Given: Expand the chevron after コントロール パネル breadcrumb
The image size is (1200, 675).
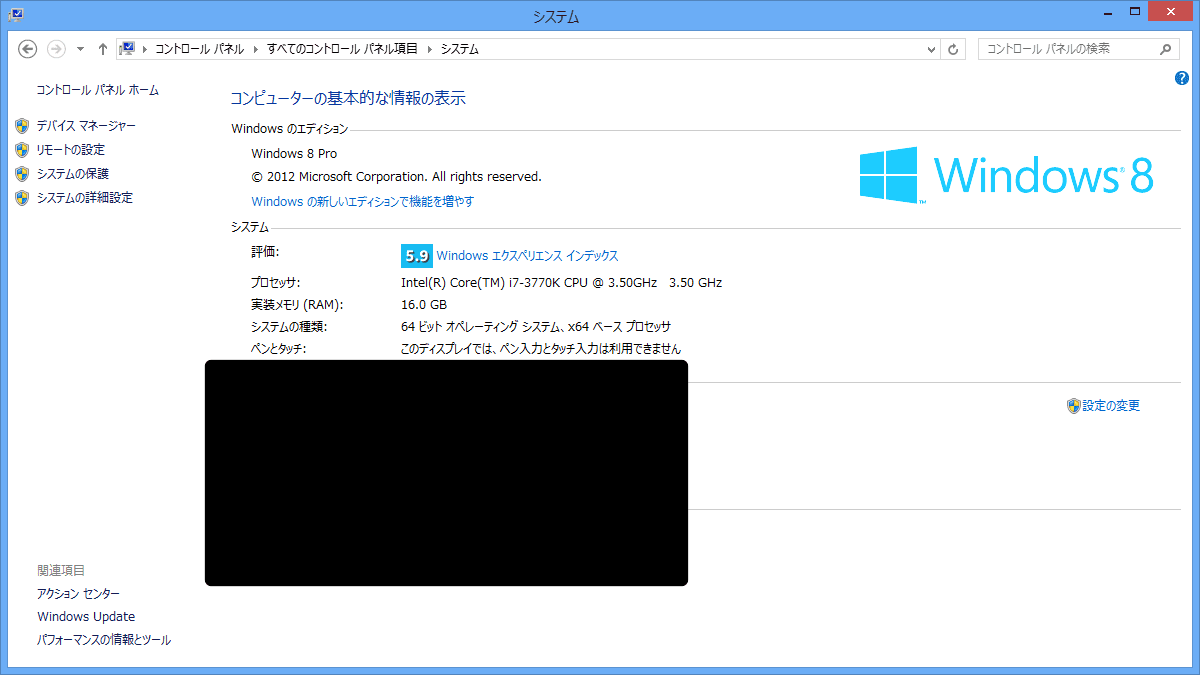Looking at the screenshot, I should click(x=256, y=49).
